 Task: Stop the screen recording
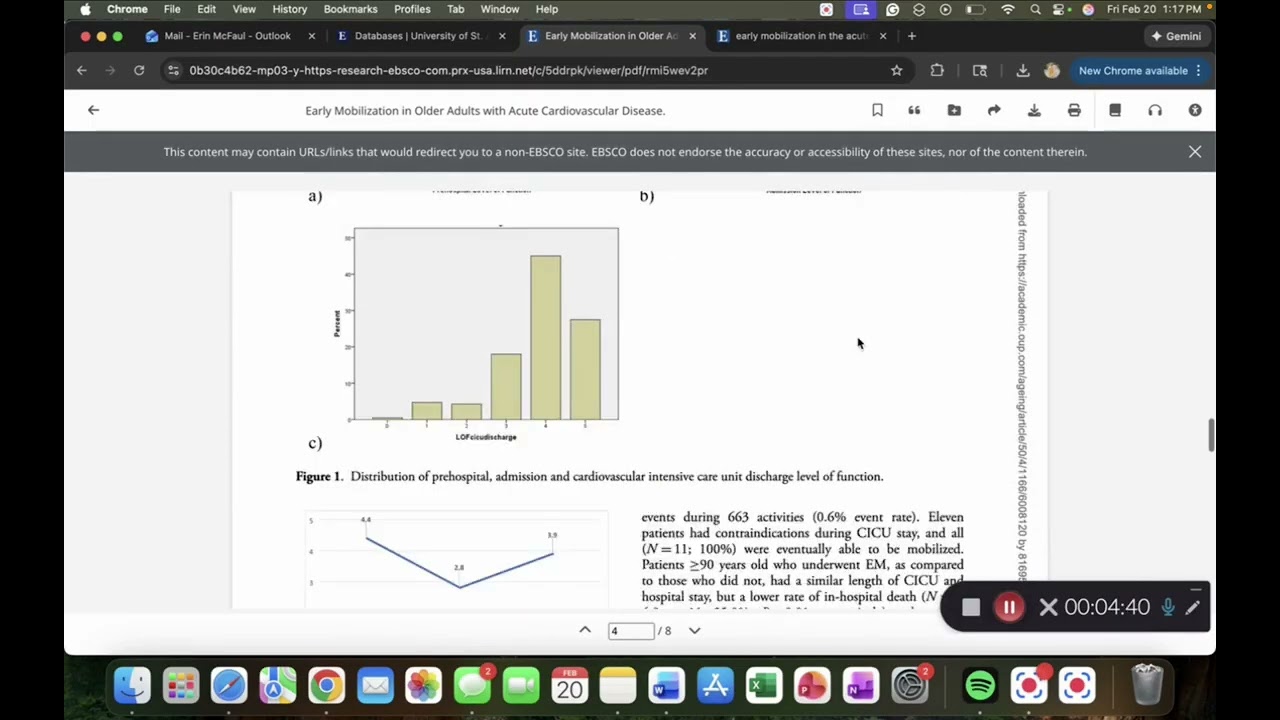tap(970, 607)
